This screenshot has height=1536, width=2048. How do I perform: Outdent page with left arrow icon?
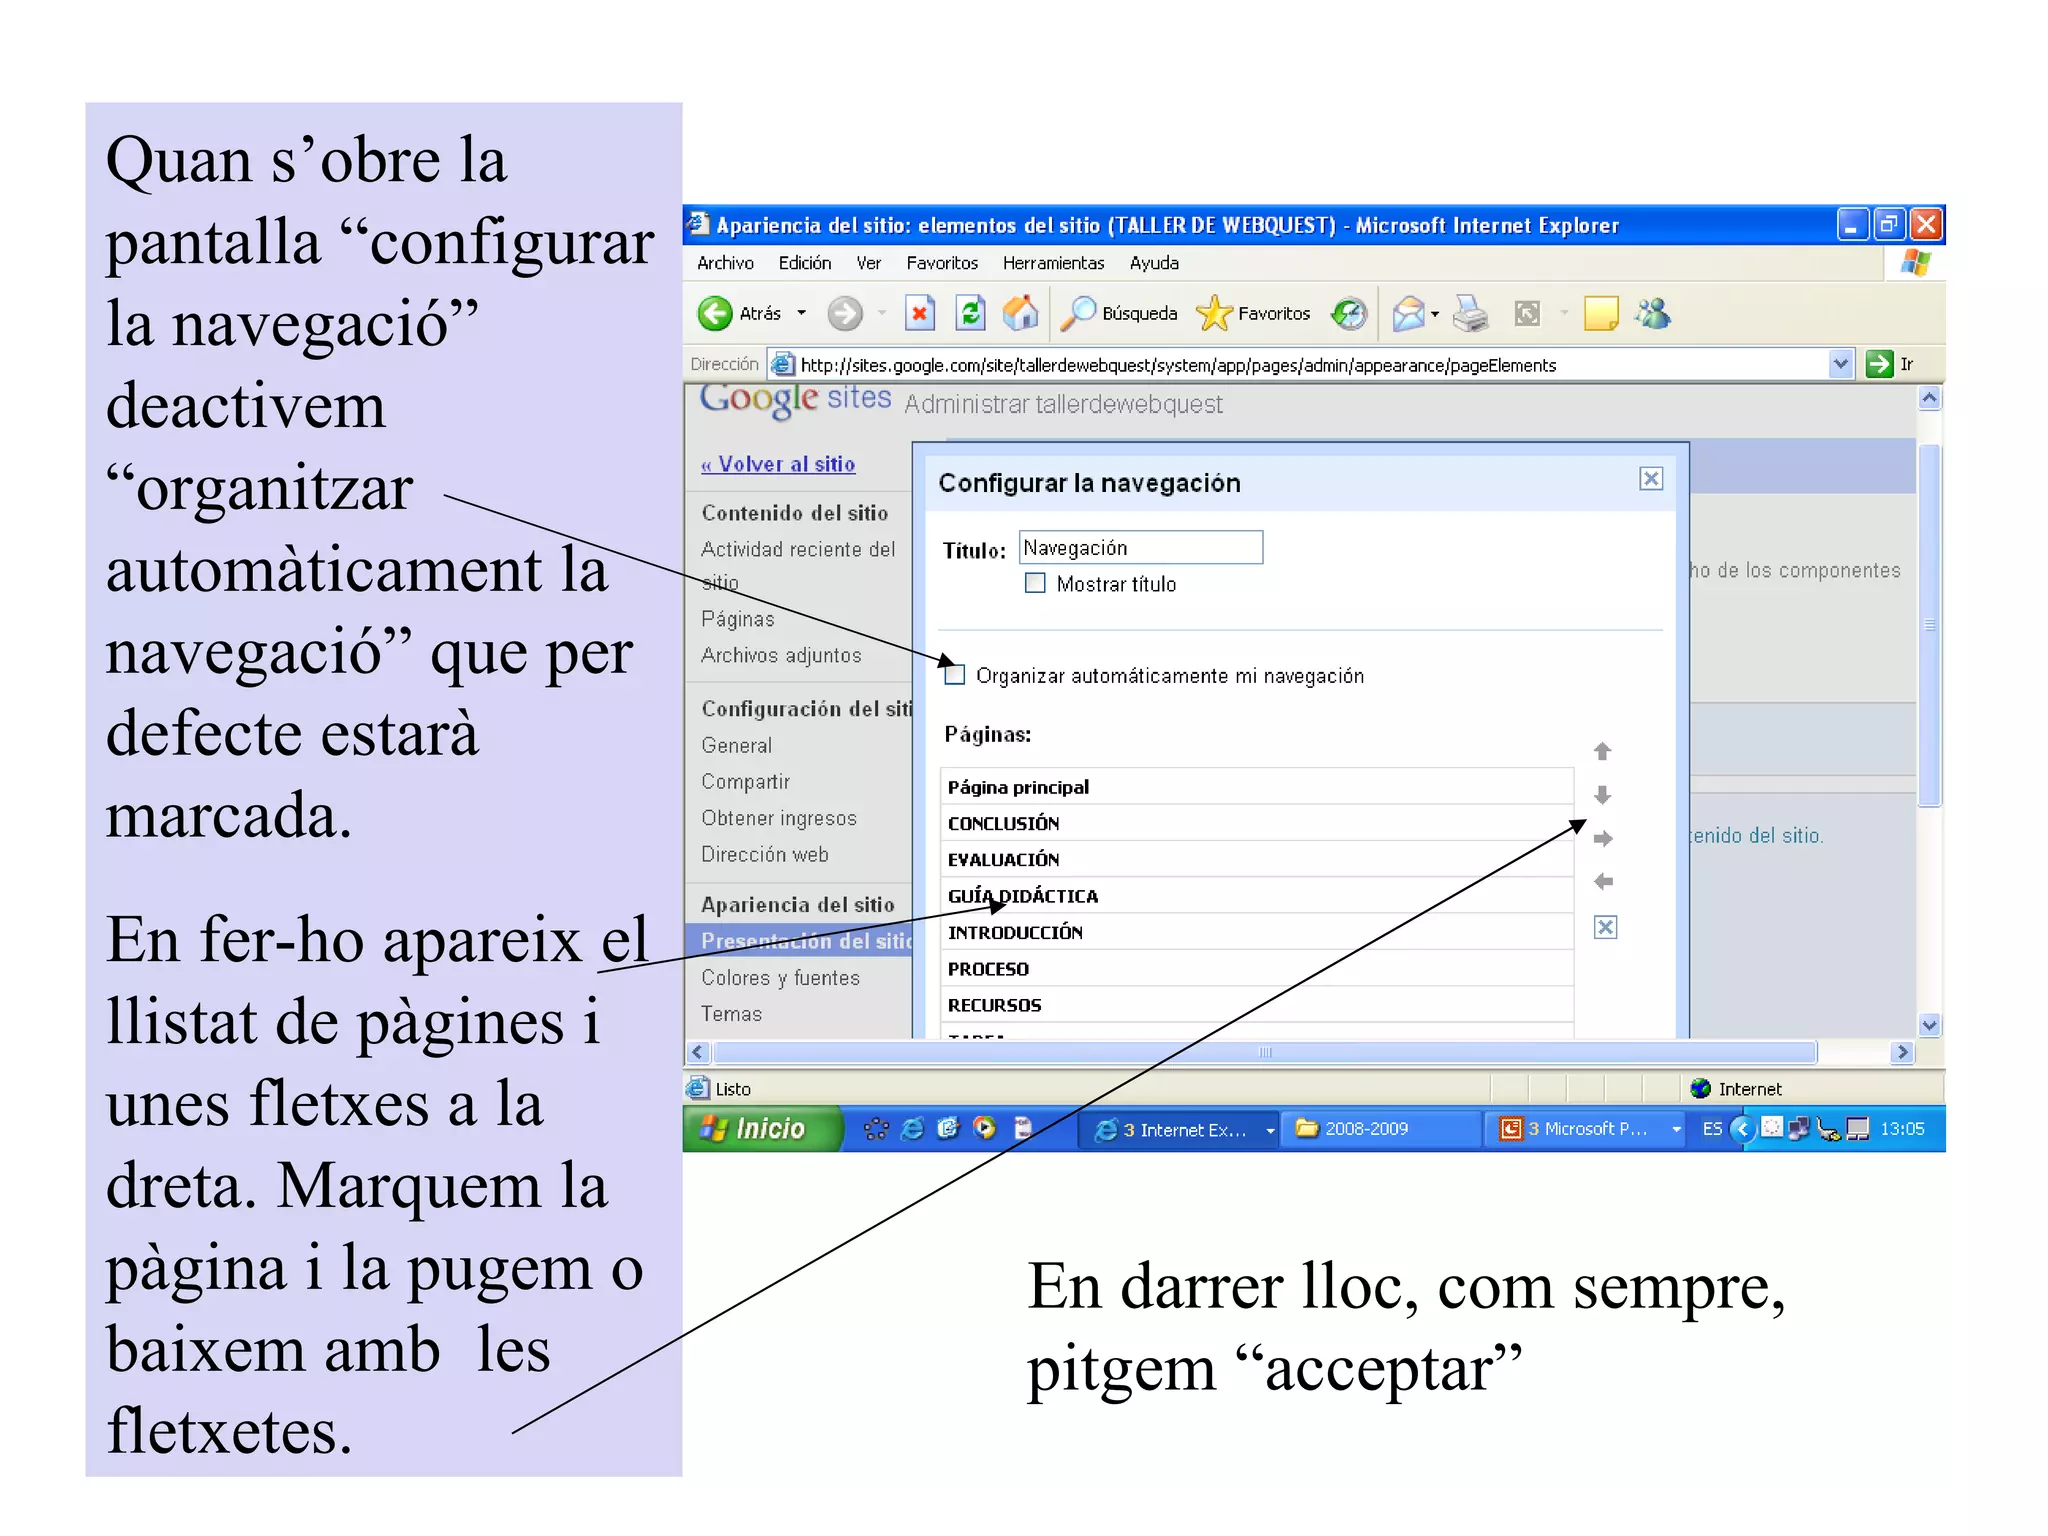pos(1603,881)
